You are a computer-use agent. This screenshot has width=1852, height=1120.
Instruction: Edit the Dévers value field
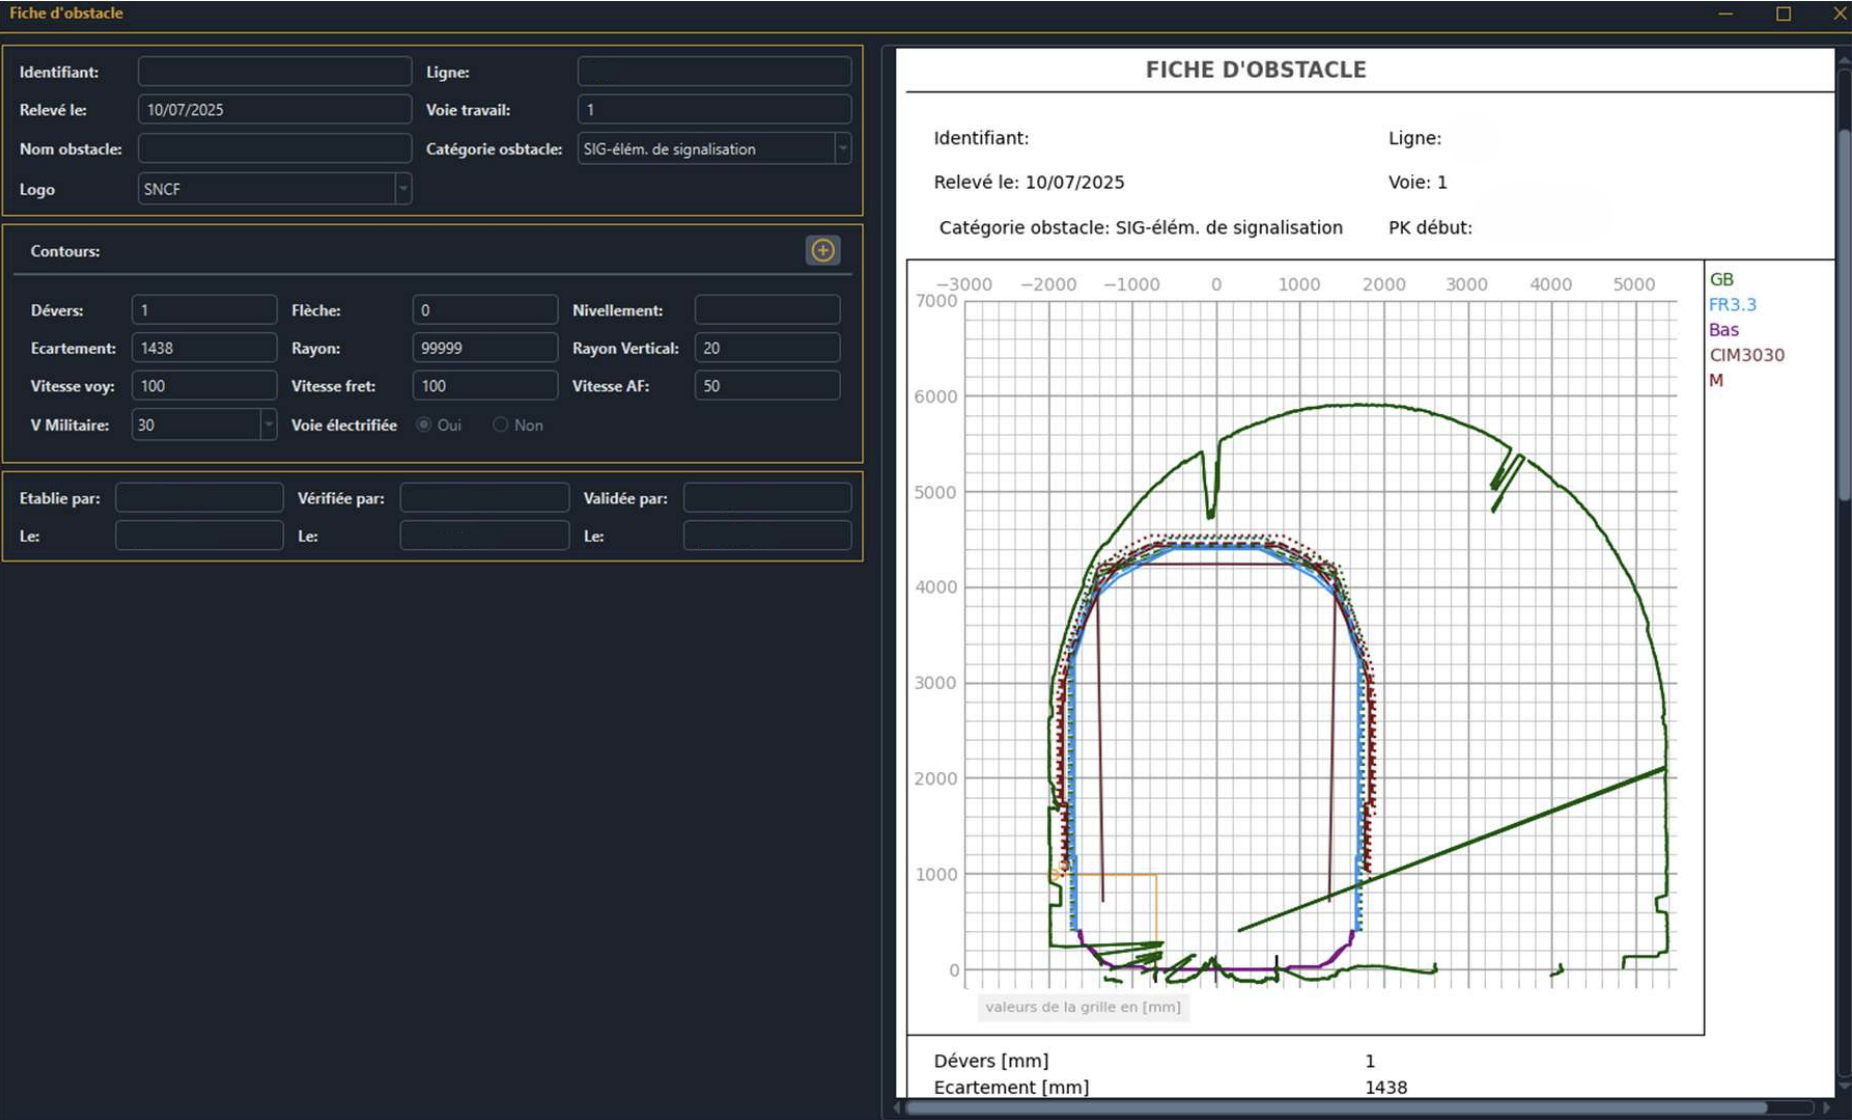tap(204, 310)
